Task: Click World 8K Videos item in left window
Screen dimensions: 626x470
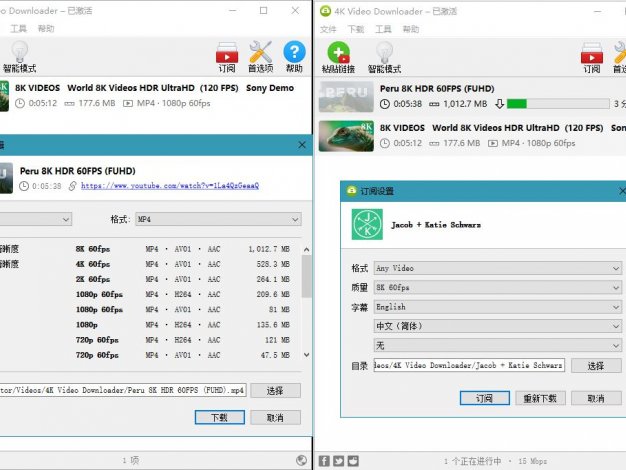Action: [156, 96]
